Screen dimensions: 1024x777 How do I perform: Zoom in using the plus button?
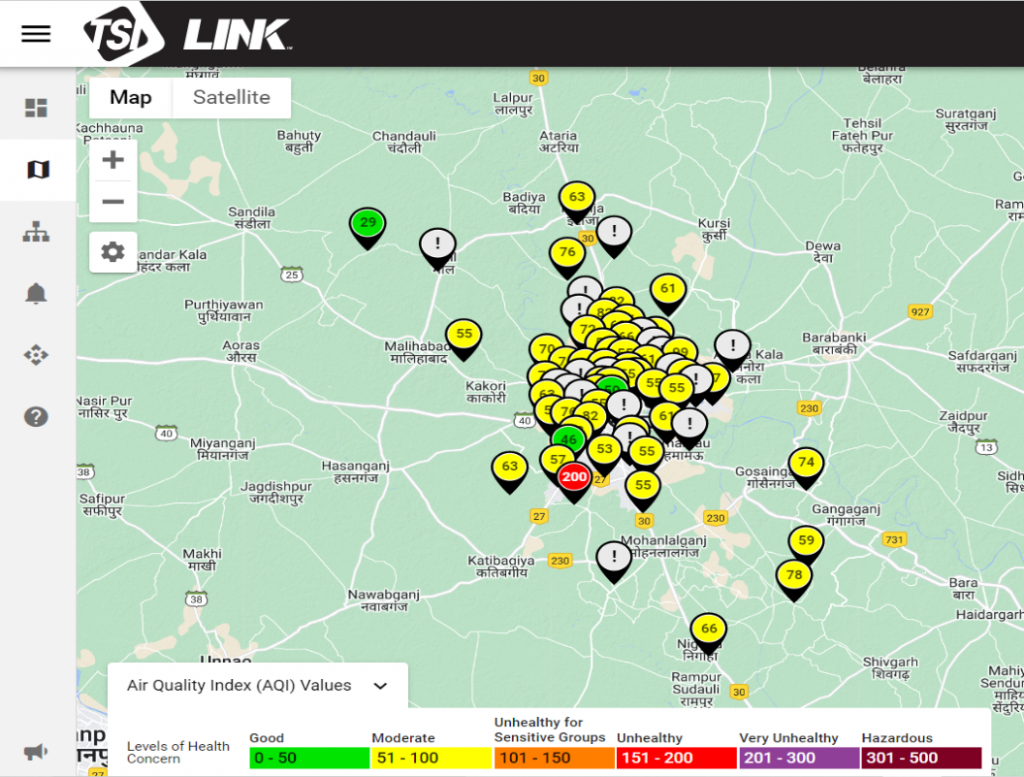click(x=113, y=160)
